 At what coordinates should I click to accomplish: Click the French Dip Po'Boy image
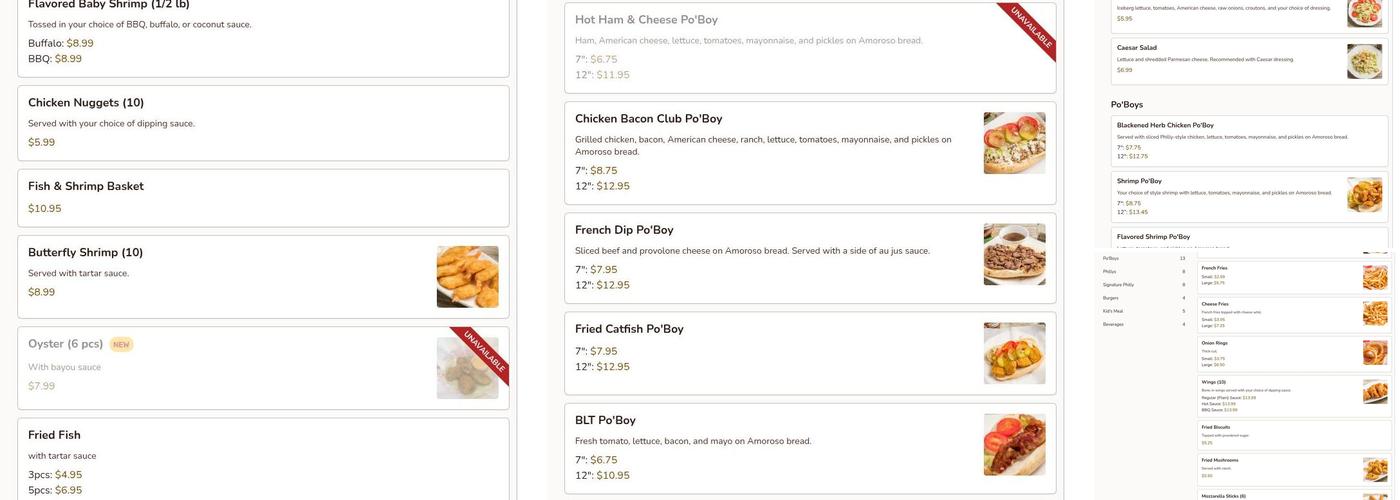tap(1014, 254)
